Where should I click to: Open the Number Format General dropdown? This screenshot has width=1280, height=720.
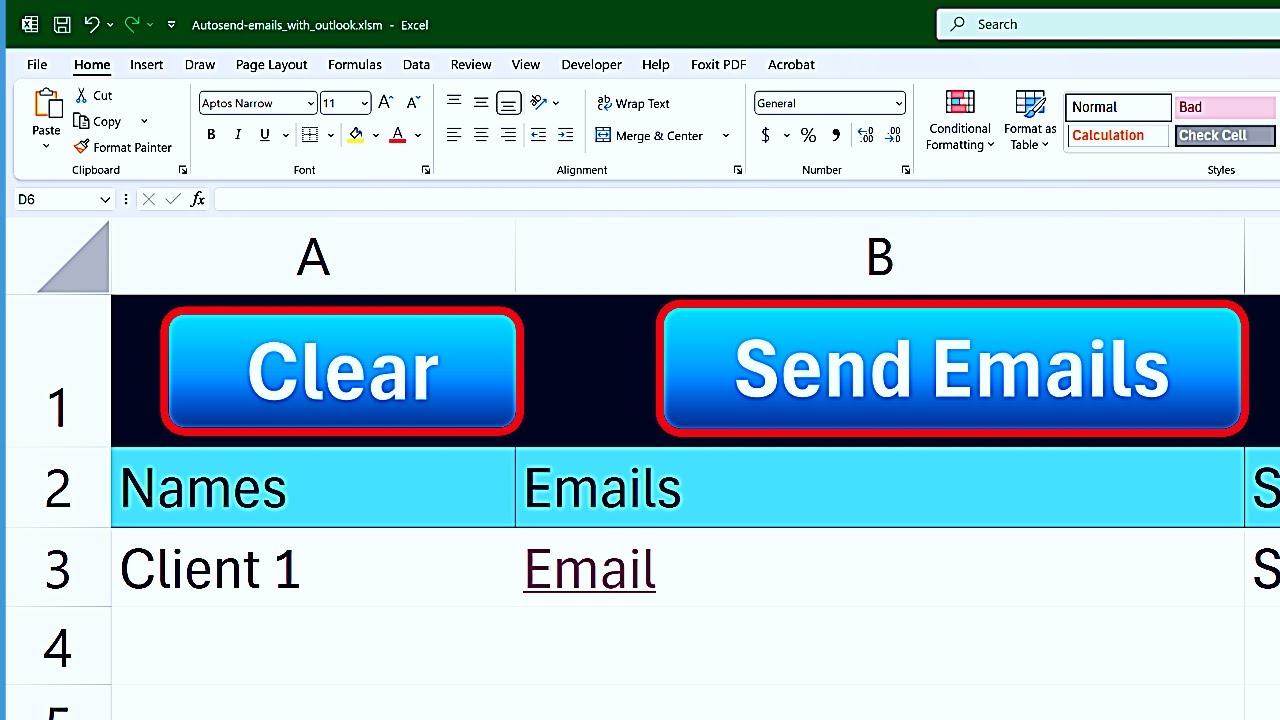(898, 103)
